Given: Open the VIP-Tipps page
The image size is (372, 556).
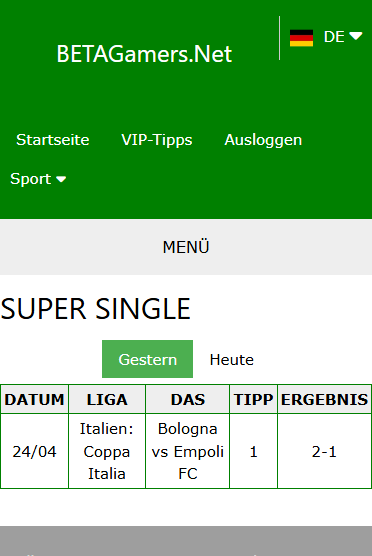Looking at the screenshot, I should click(157, 140).
